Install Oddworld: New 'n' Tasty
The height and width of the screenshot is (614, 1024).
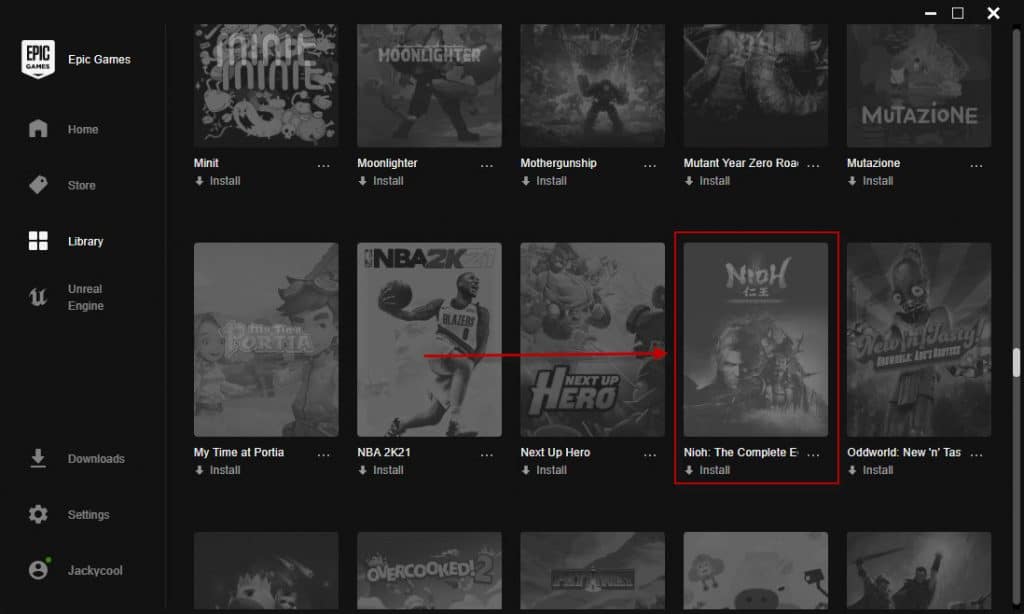tap(871, 470)
